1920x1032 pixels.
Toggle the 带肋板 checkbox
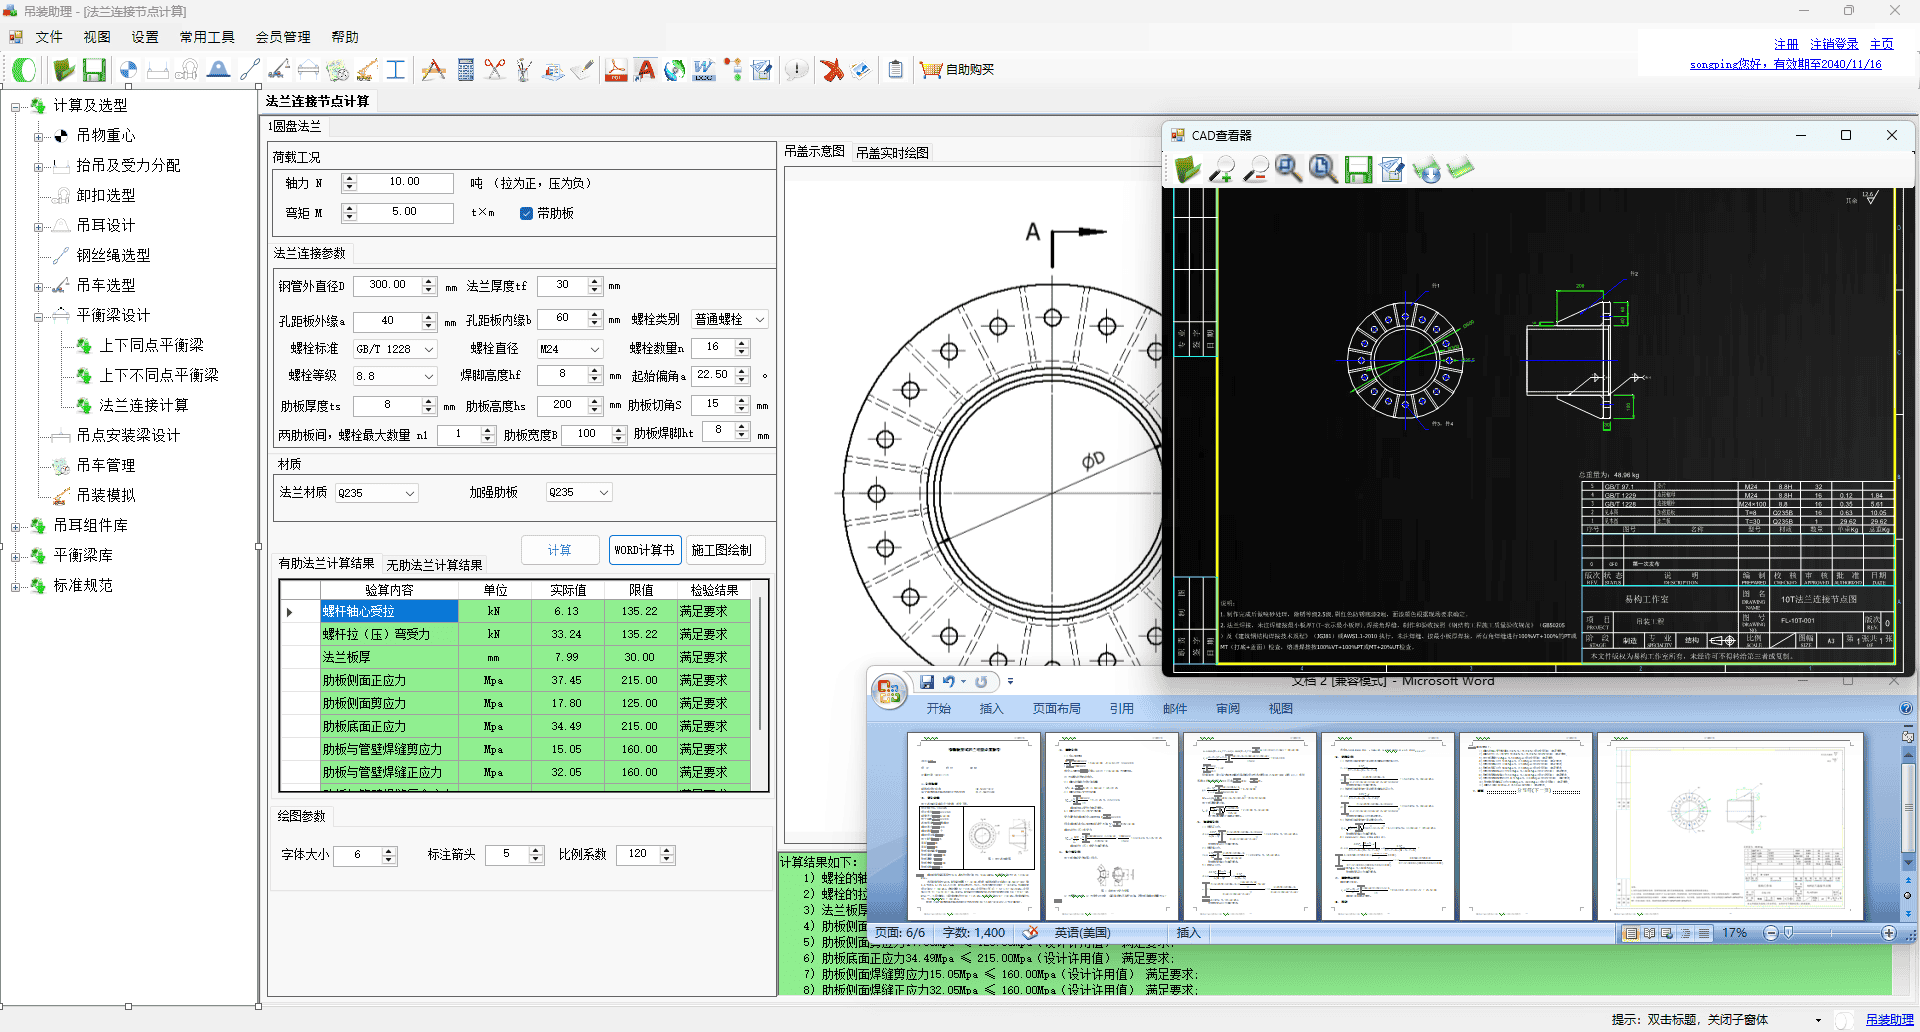pyautogui.click(x=526, y=213)
